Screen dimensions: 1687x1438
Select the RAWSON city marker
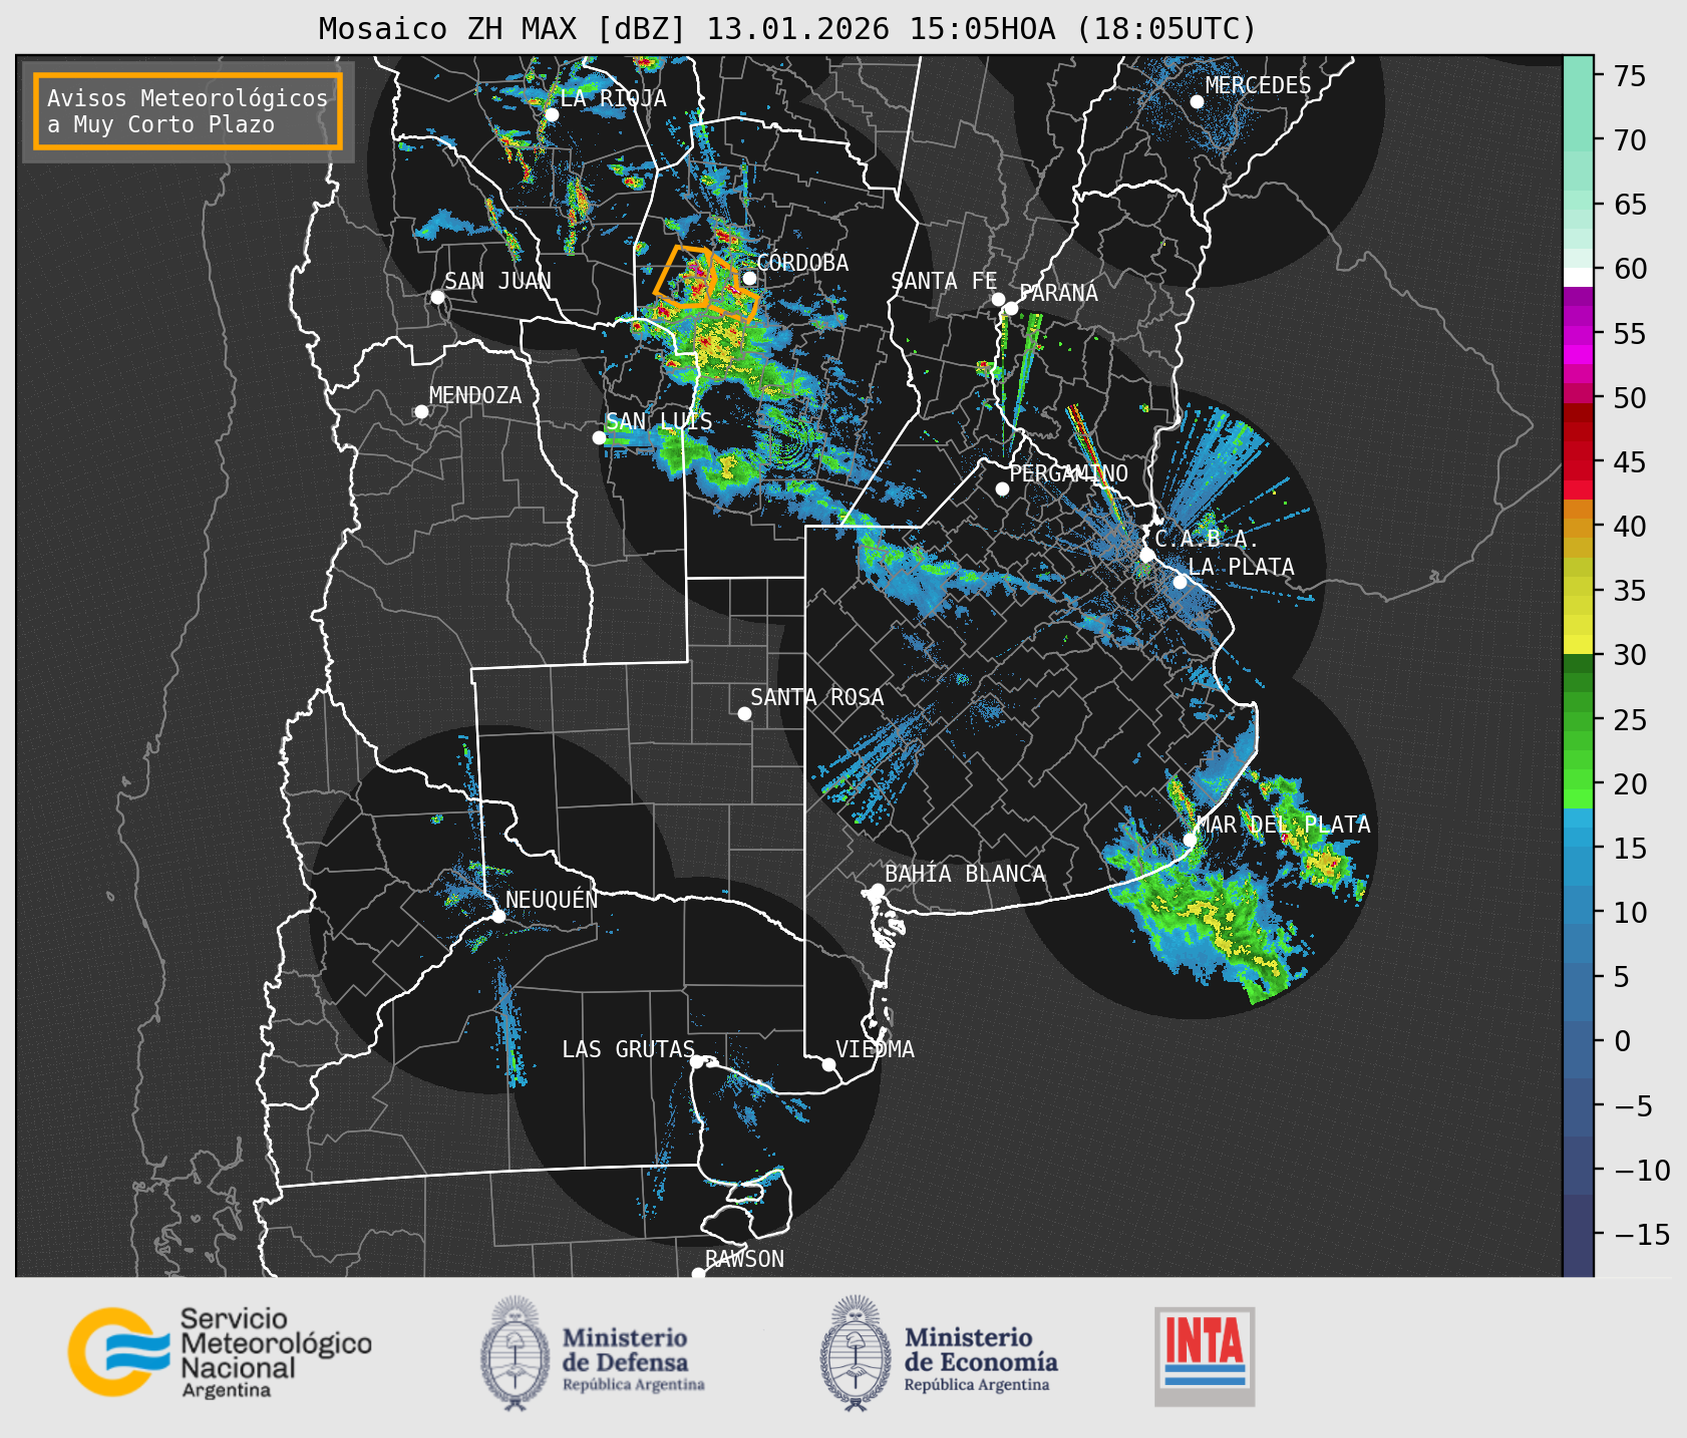tap(698, 1273)
